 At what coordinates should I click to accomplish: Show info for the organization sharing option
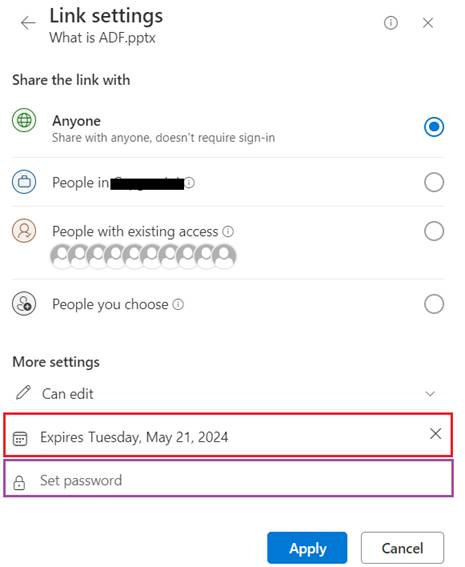189,183
